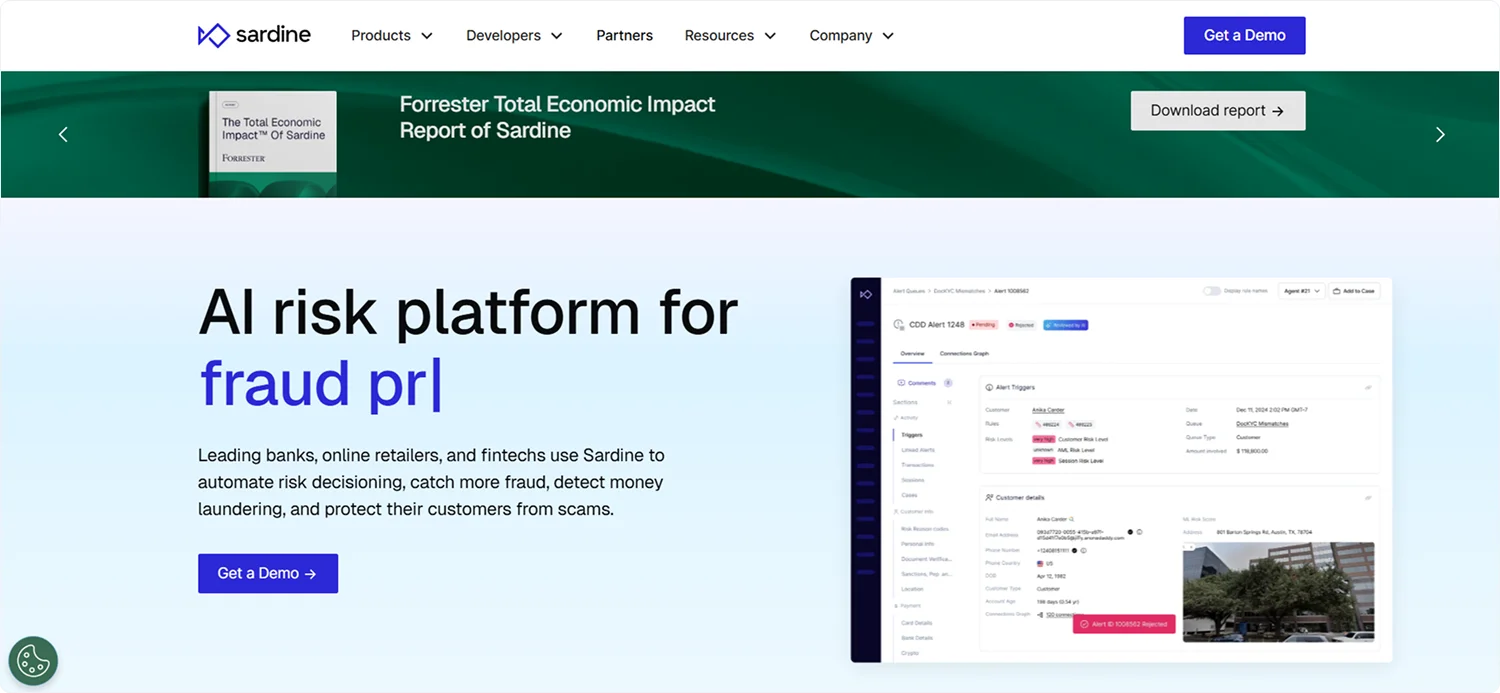Image resolution: width=1500 pixels, height=693 pixels.
Task: Click the Add to Case button
Action: 1354,291
